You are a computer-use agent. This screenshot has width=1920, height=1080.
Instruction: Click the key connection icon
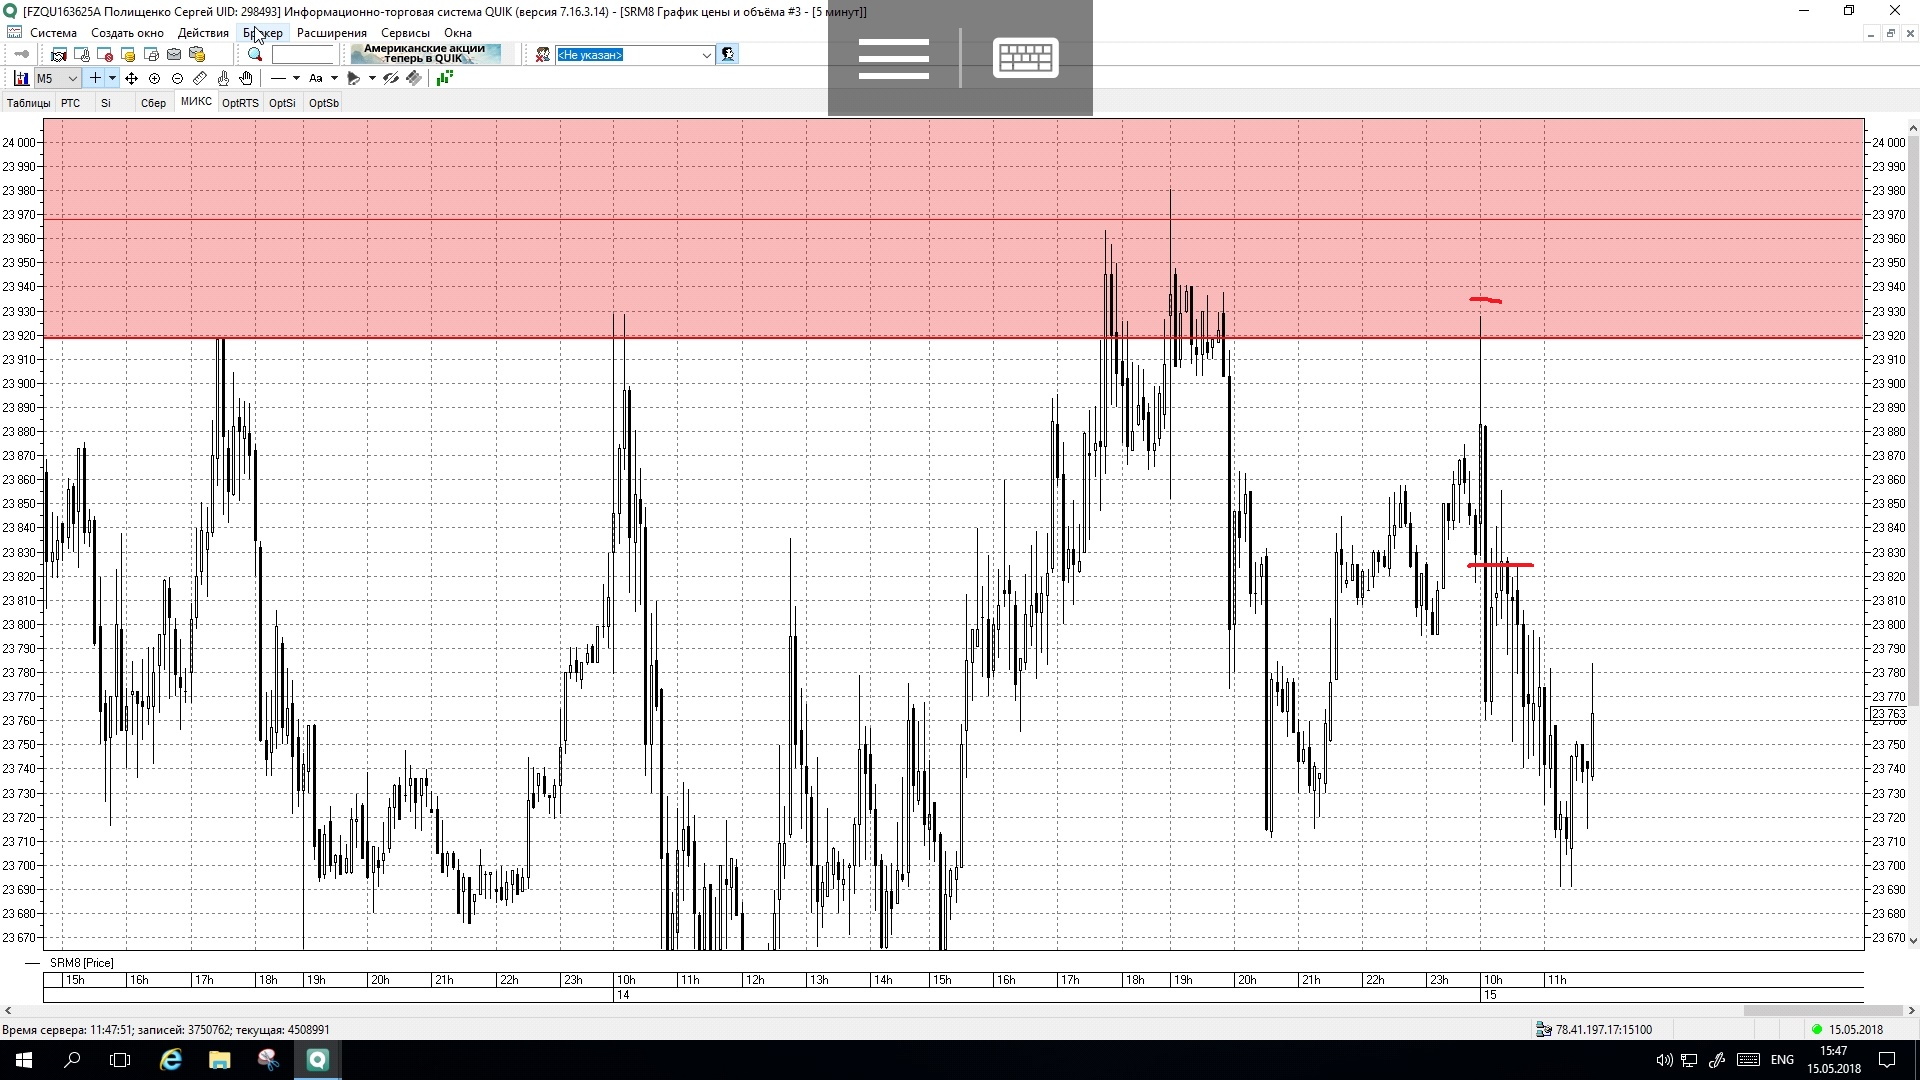pos(20,55)
